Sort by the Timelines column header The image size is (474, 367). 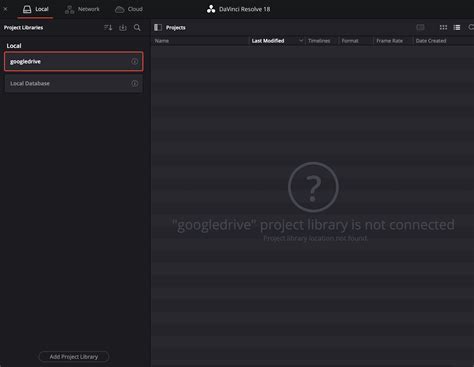319,41
